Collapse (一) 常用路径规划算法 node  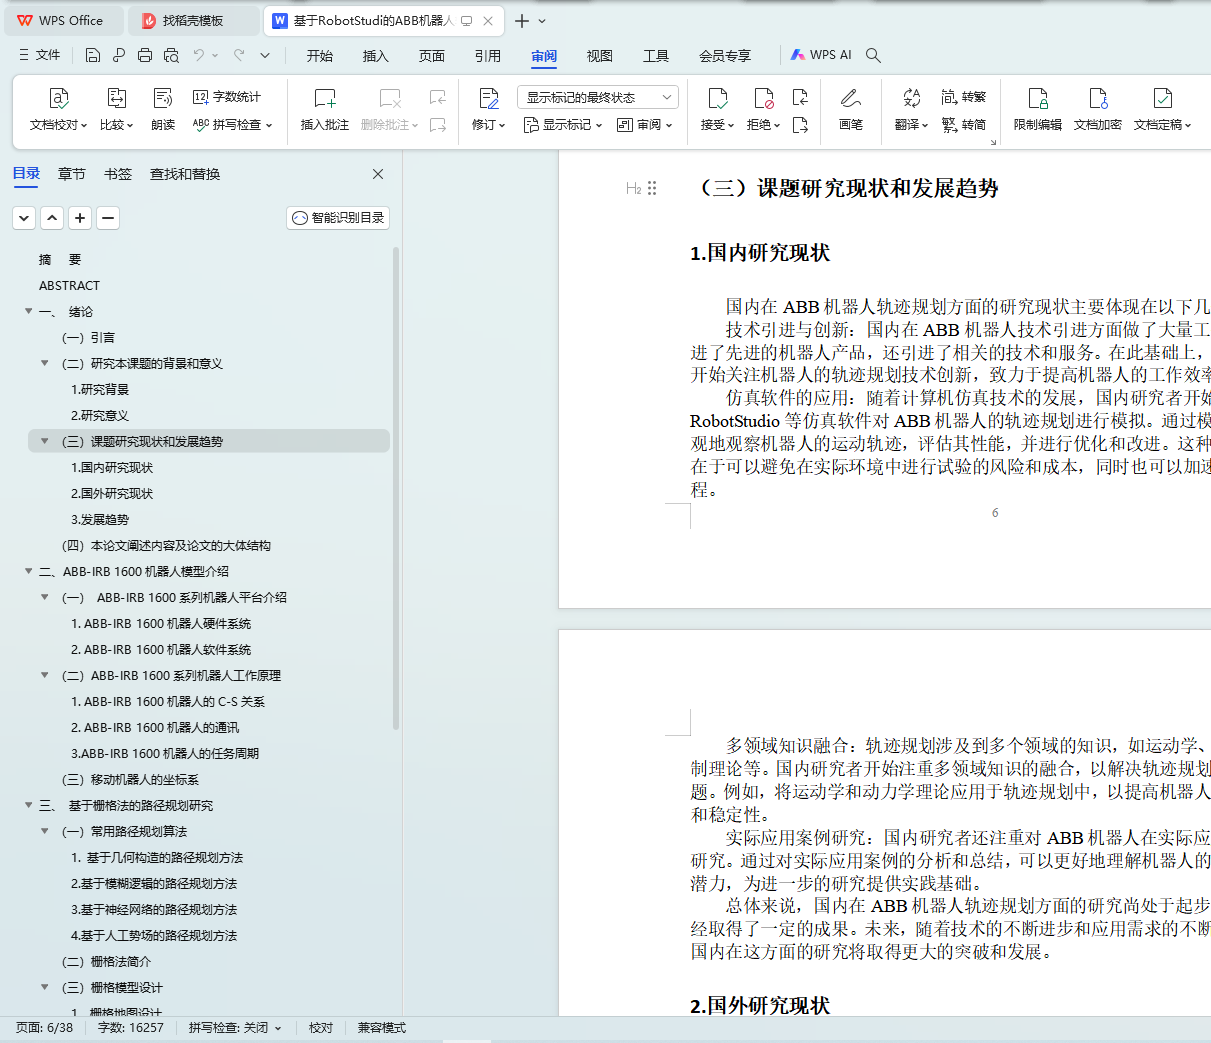[45, 831]
